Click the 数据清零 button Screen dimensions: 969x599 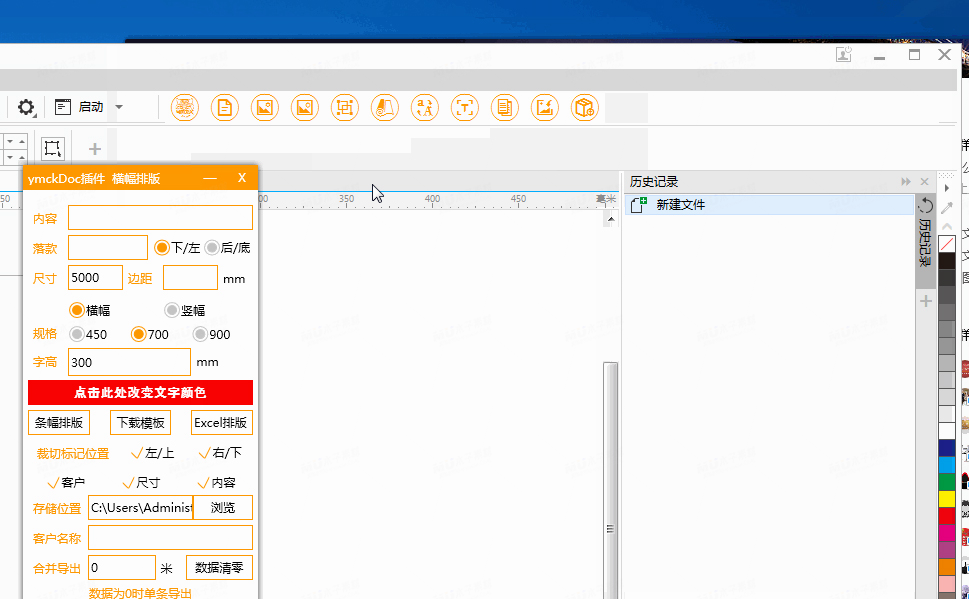tap(219, 567)
